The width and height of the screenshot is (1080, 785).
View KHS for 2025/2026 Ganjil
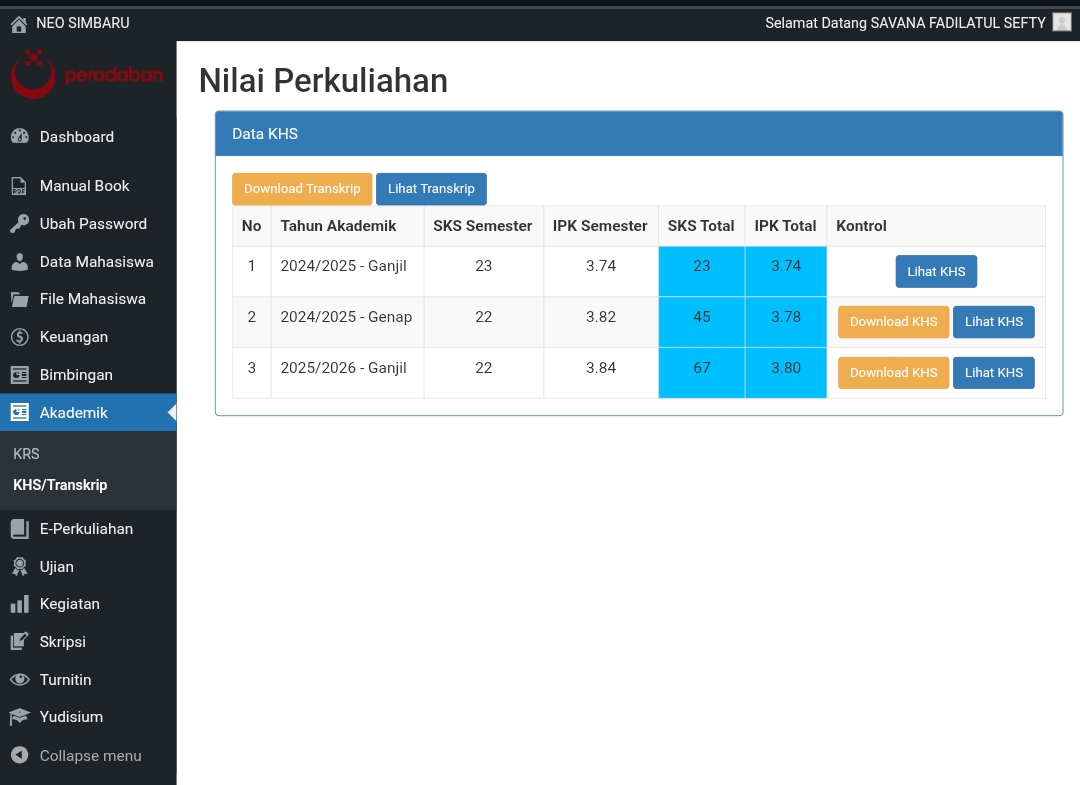coord(993,373)
